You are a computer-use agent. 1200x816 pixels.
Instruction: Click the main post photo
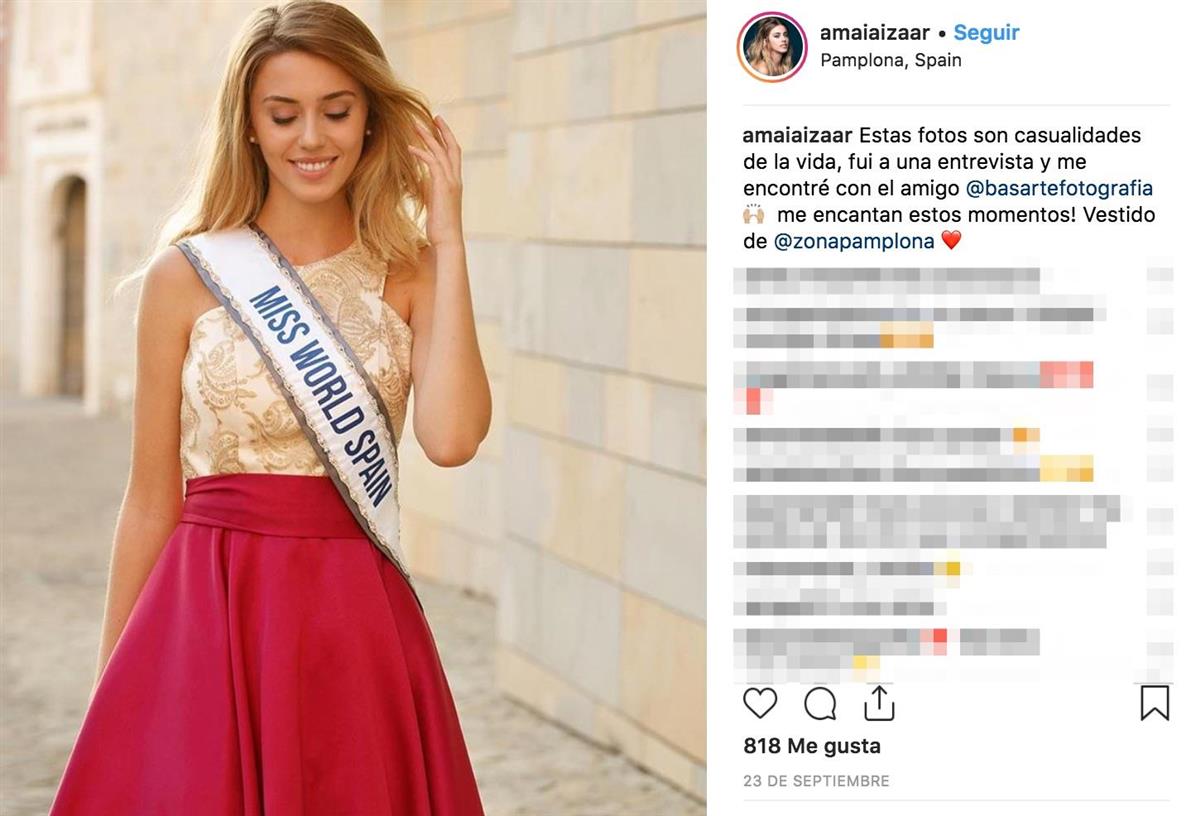[353, 408]
